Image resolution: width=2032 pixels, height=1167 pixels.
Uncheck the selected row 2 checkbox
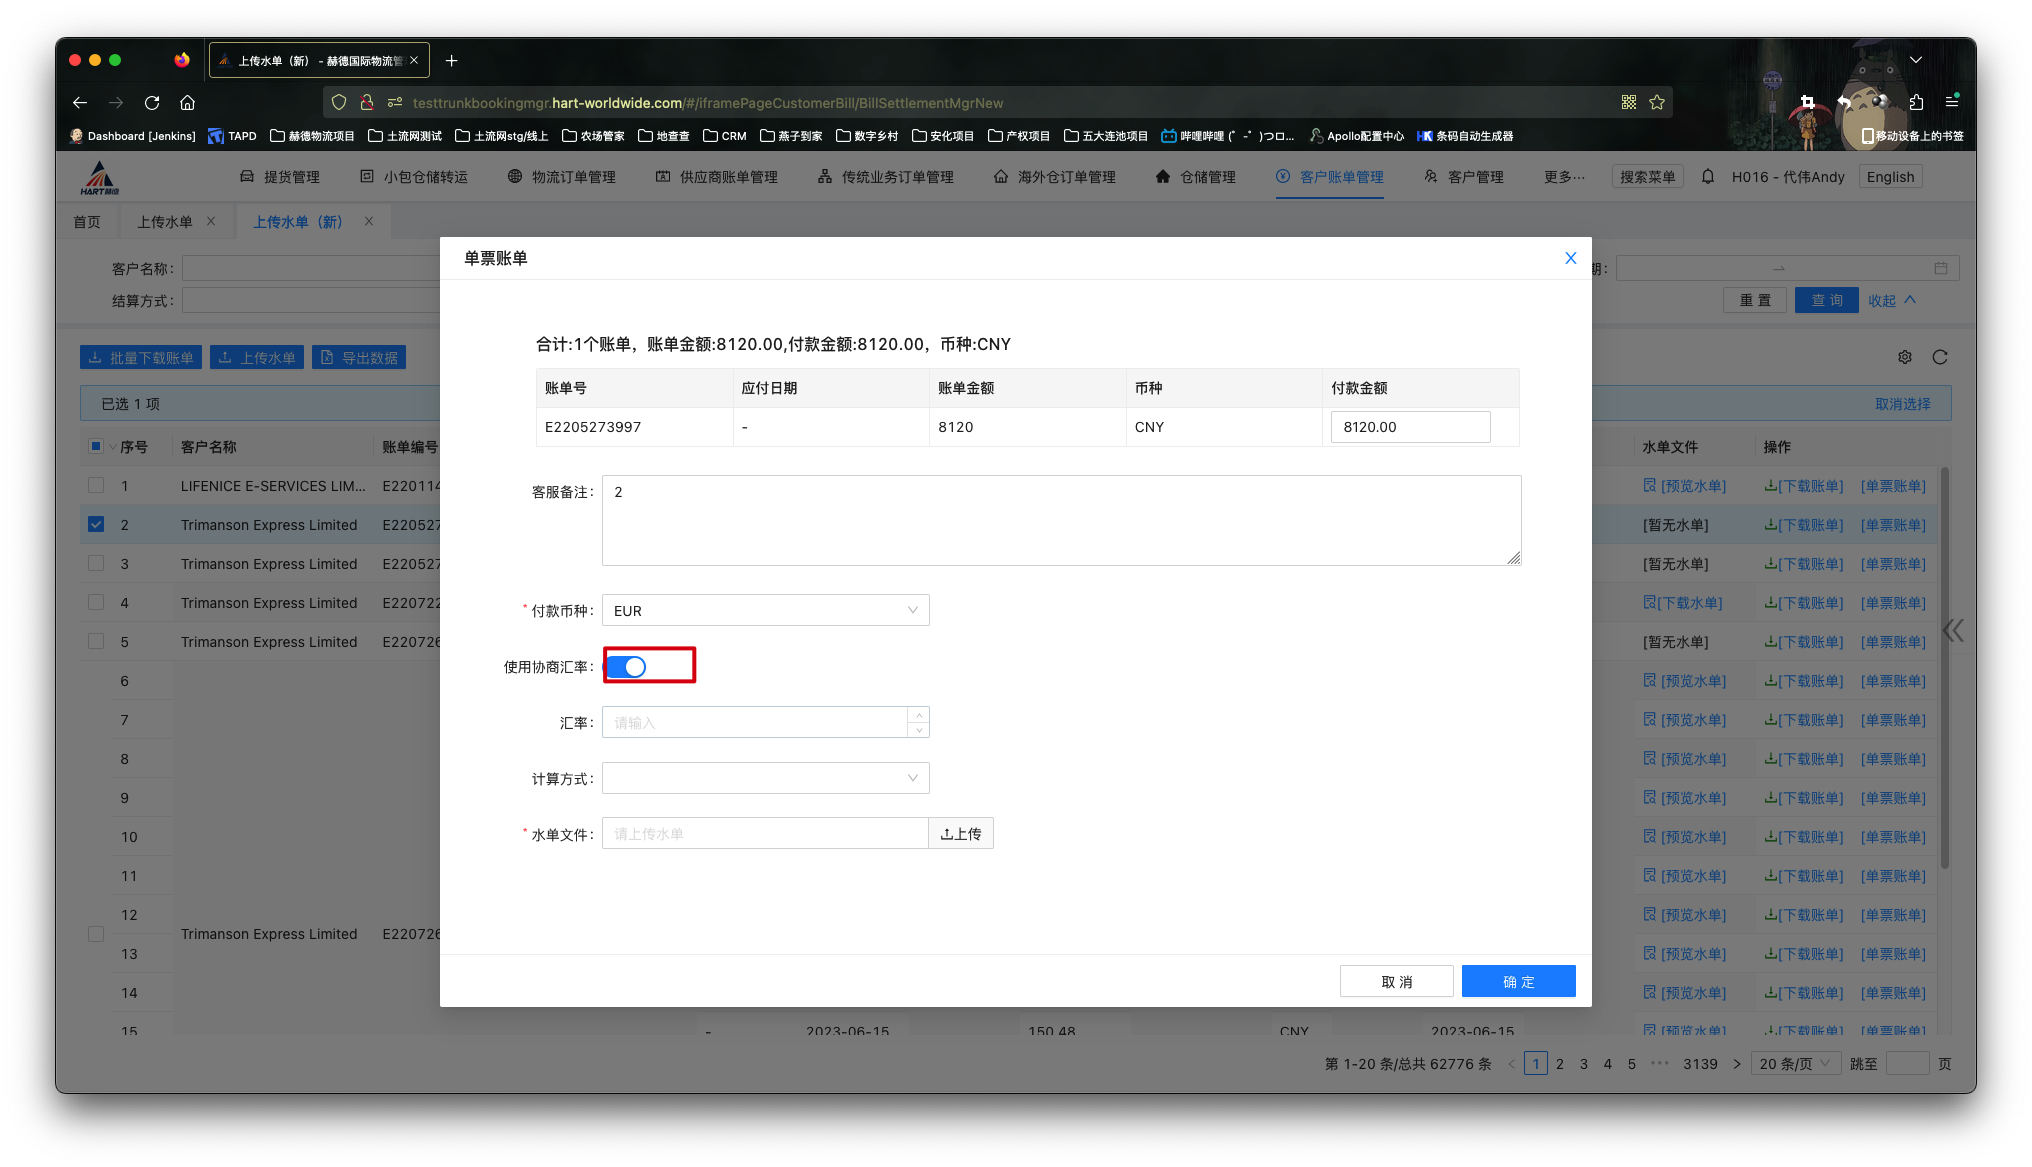point(96,525)
